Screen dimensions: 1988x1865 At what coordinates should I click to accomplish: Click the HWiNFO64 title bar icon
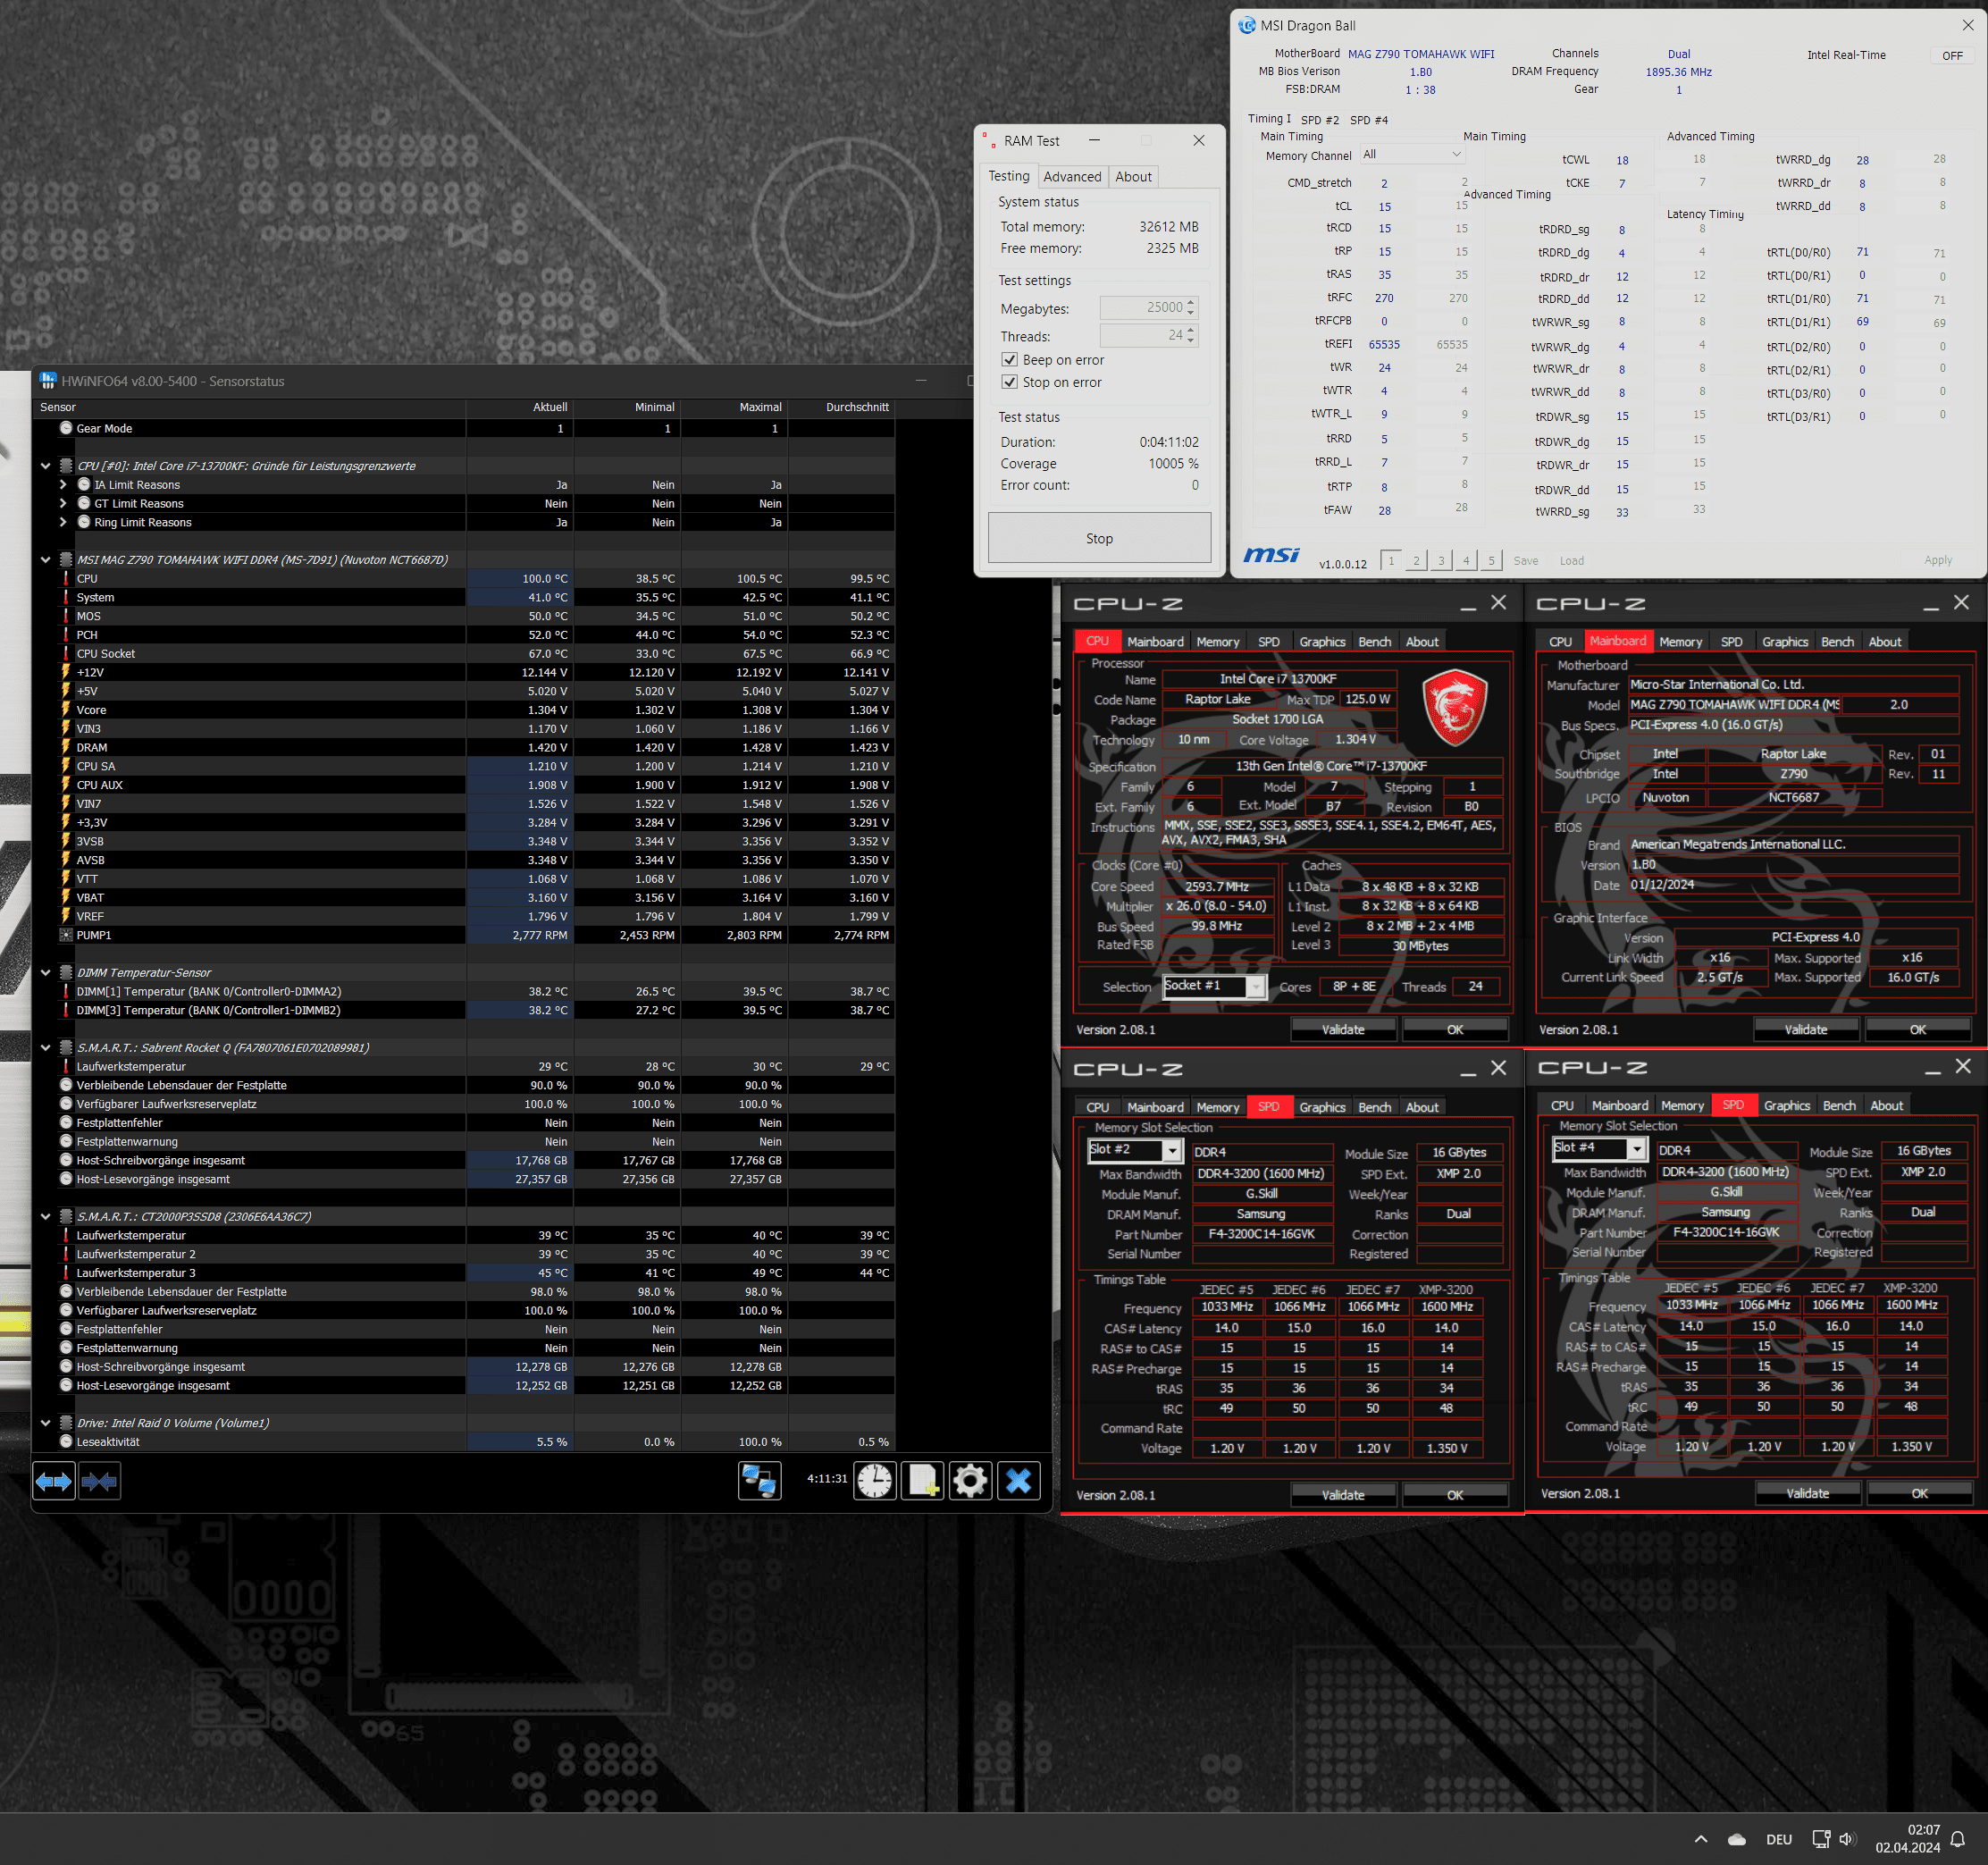(48, 381)
